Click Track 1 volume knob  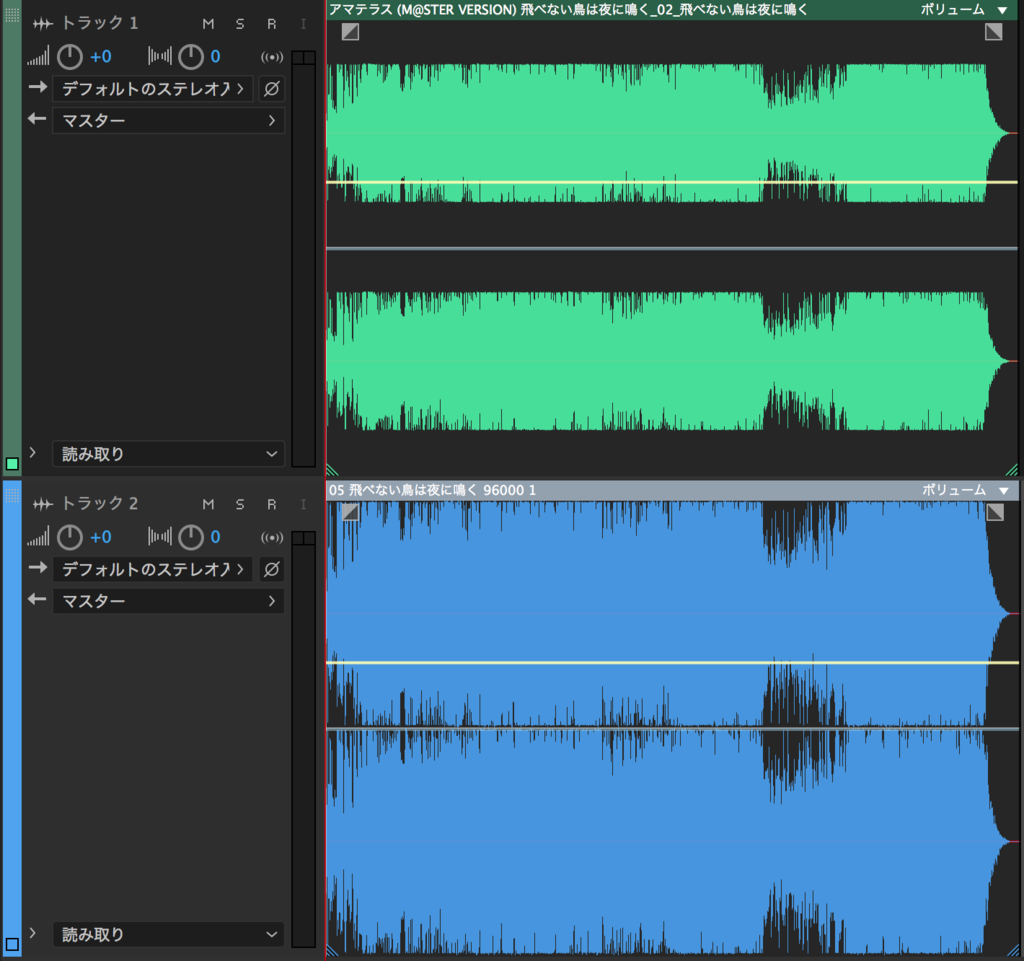[x=70, y=57]
